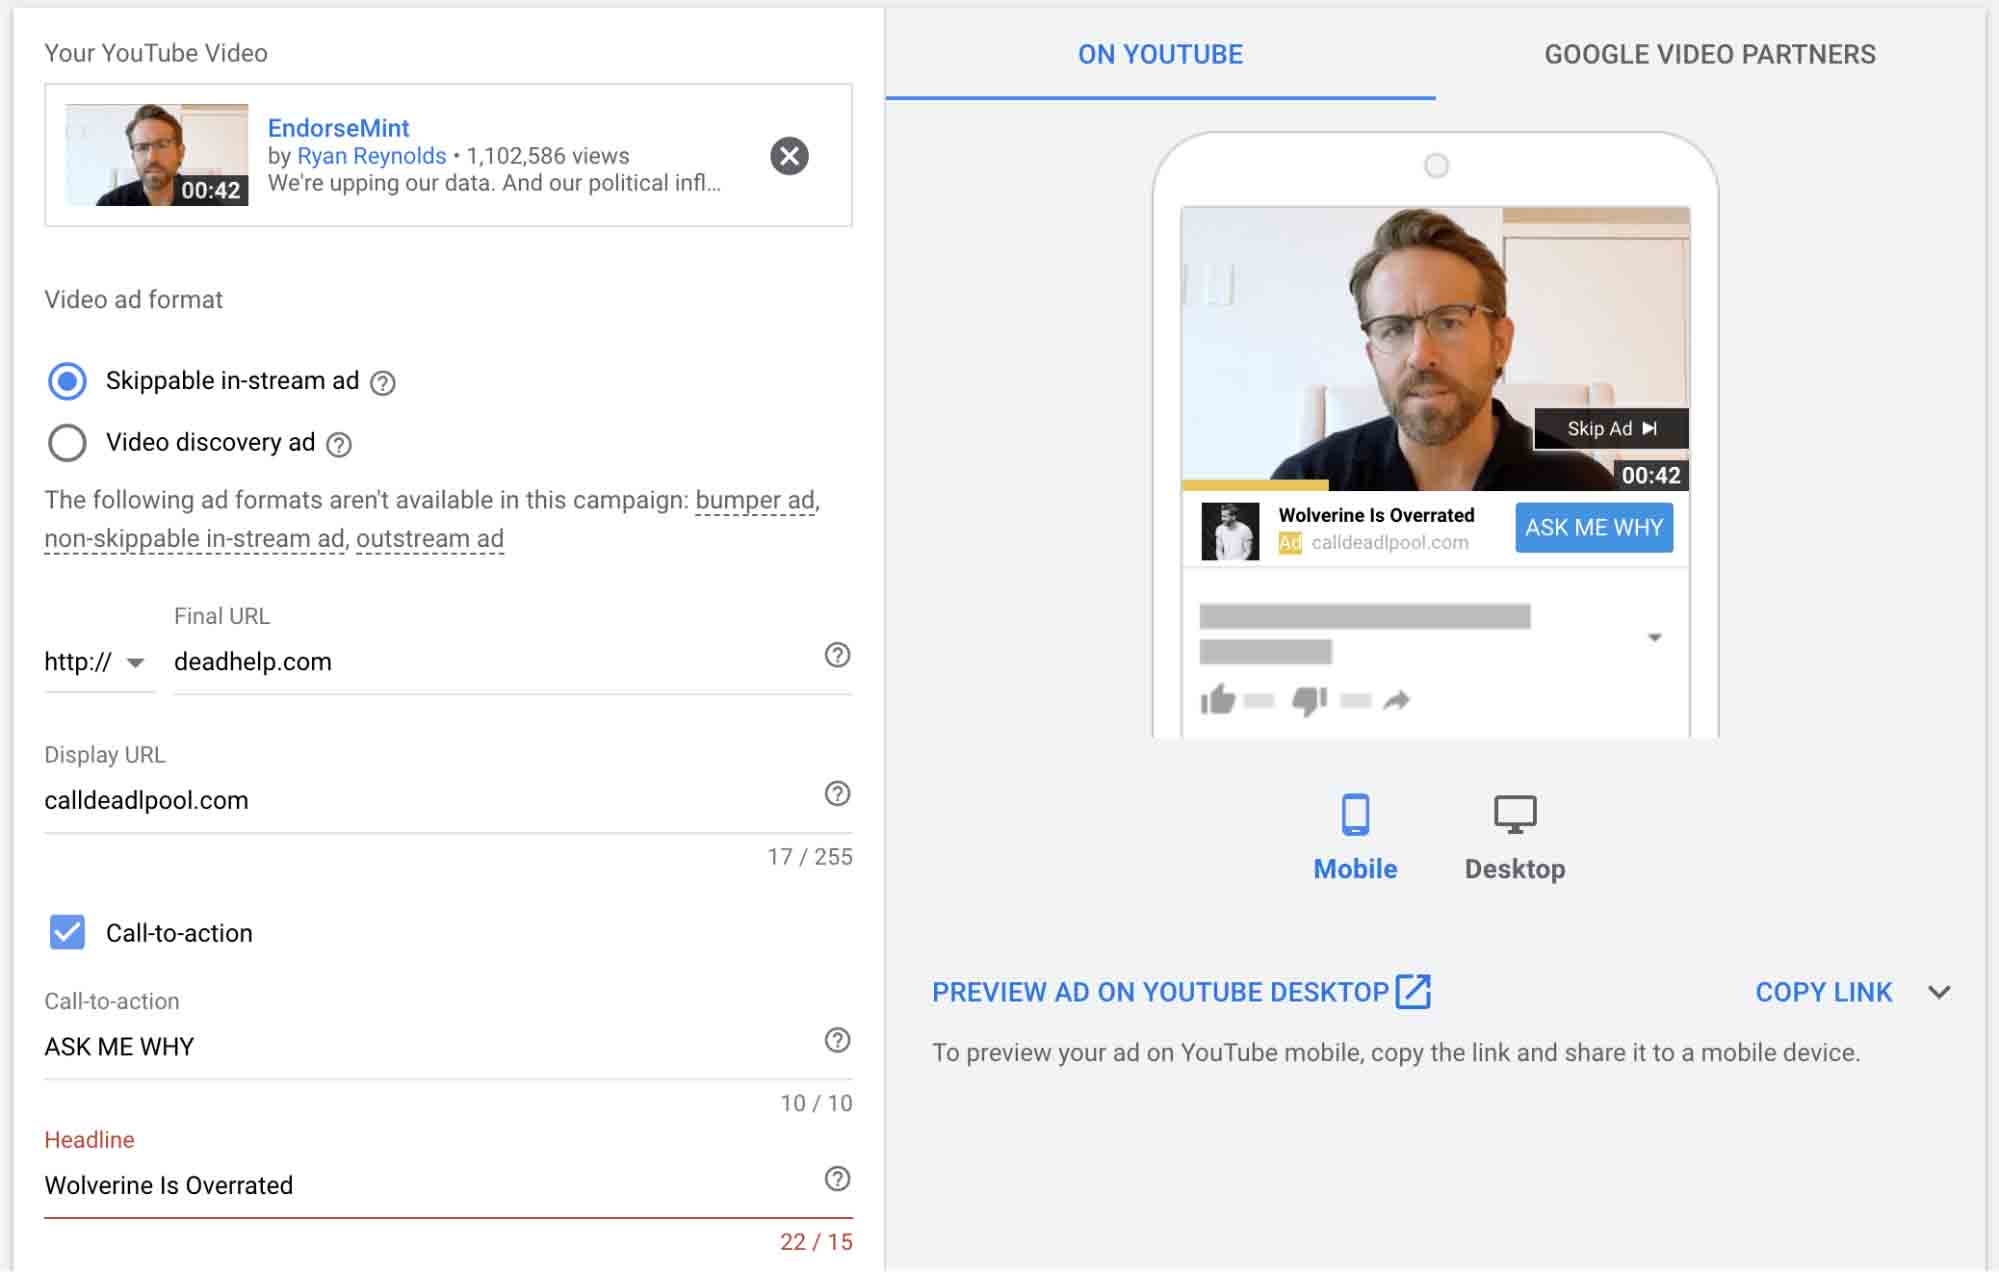This screenshot has height=1272, width=1999.
Task: Expand the Copy Link chevron
Action: (1939, 992)
